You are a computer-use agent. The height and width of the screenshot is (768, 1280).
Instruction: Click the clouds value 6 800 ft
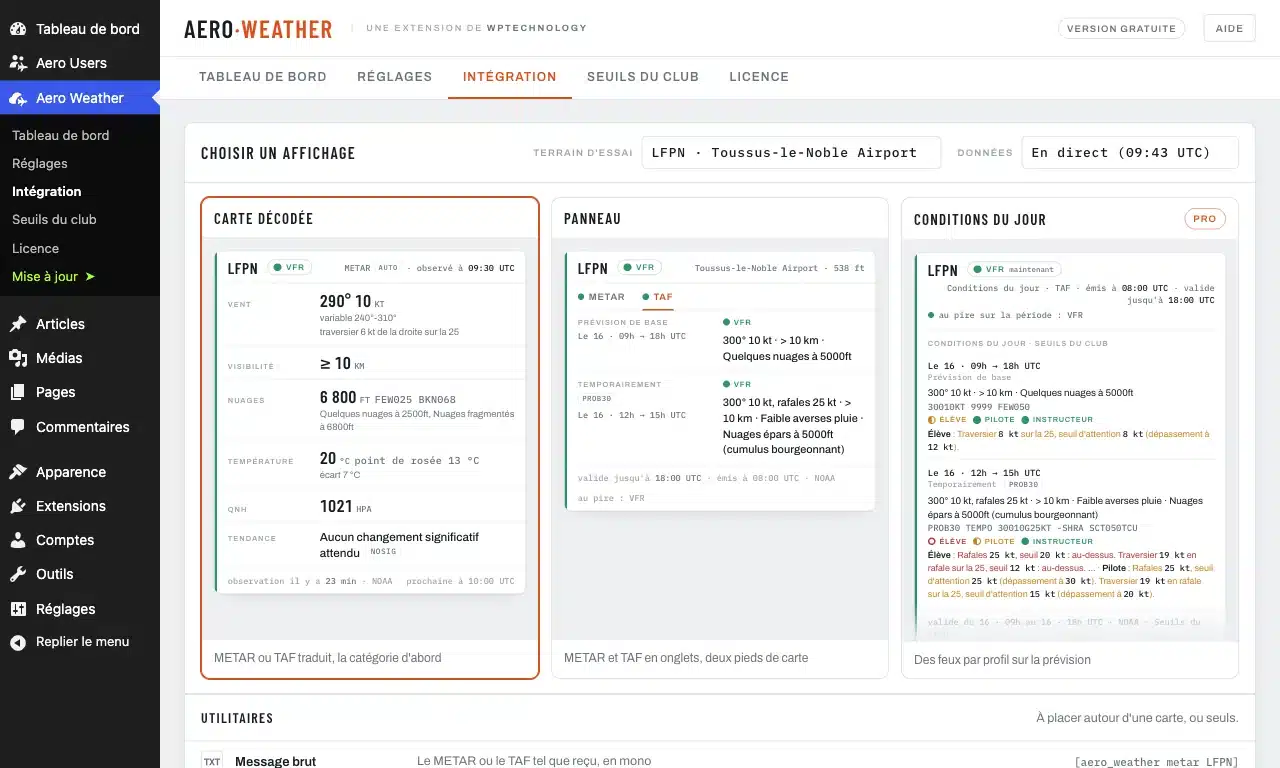[x=345, y=397]
